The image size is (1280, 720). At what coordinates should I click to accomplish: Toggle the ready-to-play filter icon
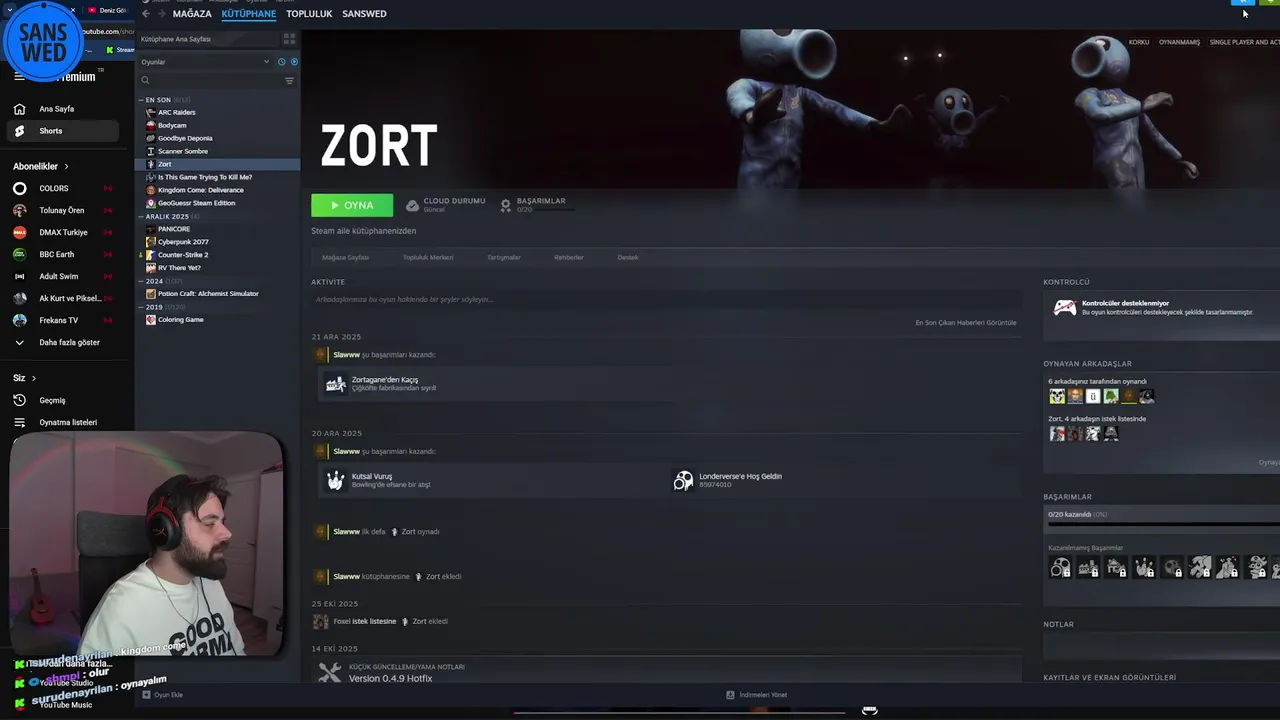click(x=293, y=62)
